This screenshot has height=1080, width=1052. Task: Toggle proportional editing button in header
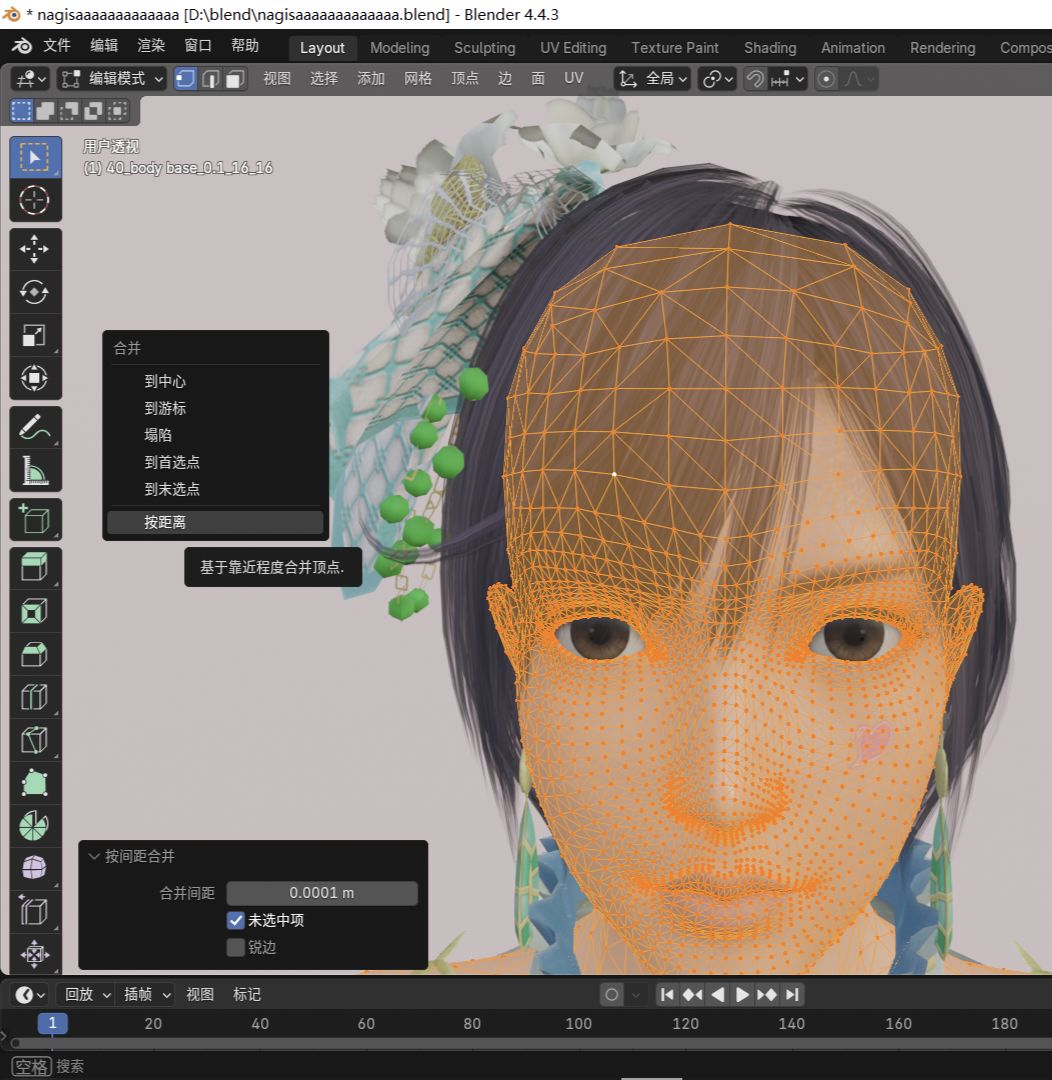point(826,79)
